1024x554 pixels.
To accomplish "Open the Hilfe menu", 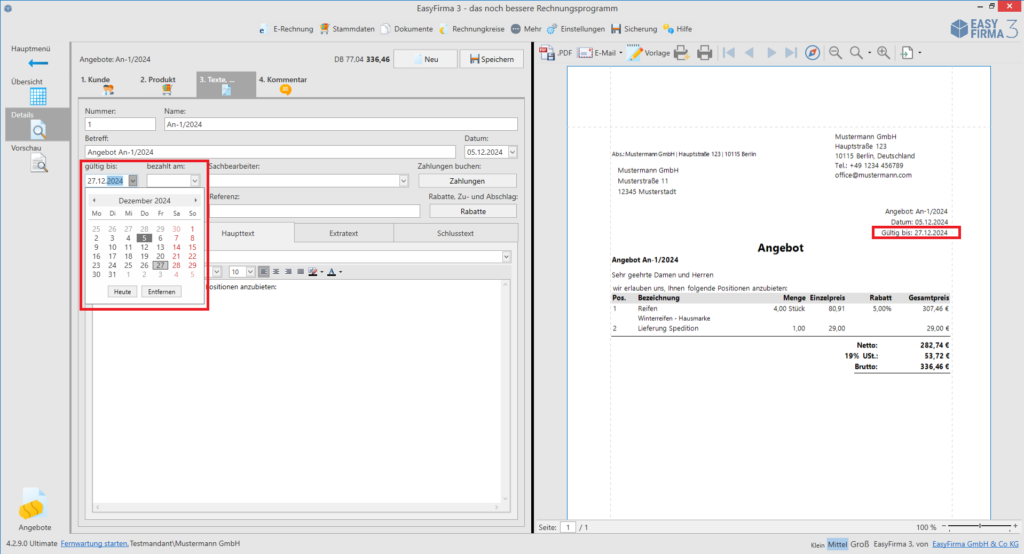I will pyautogui.click(x=677, y=29).
